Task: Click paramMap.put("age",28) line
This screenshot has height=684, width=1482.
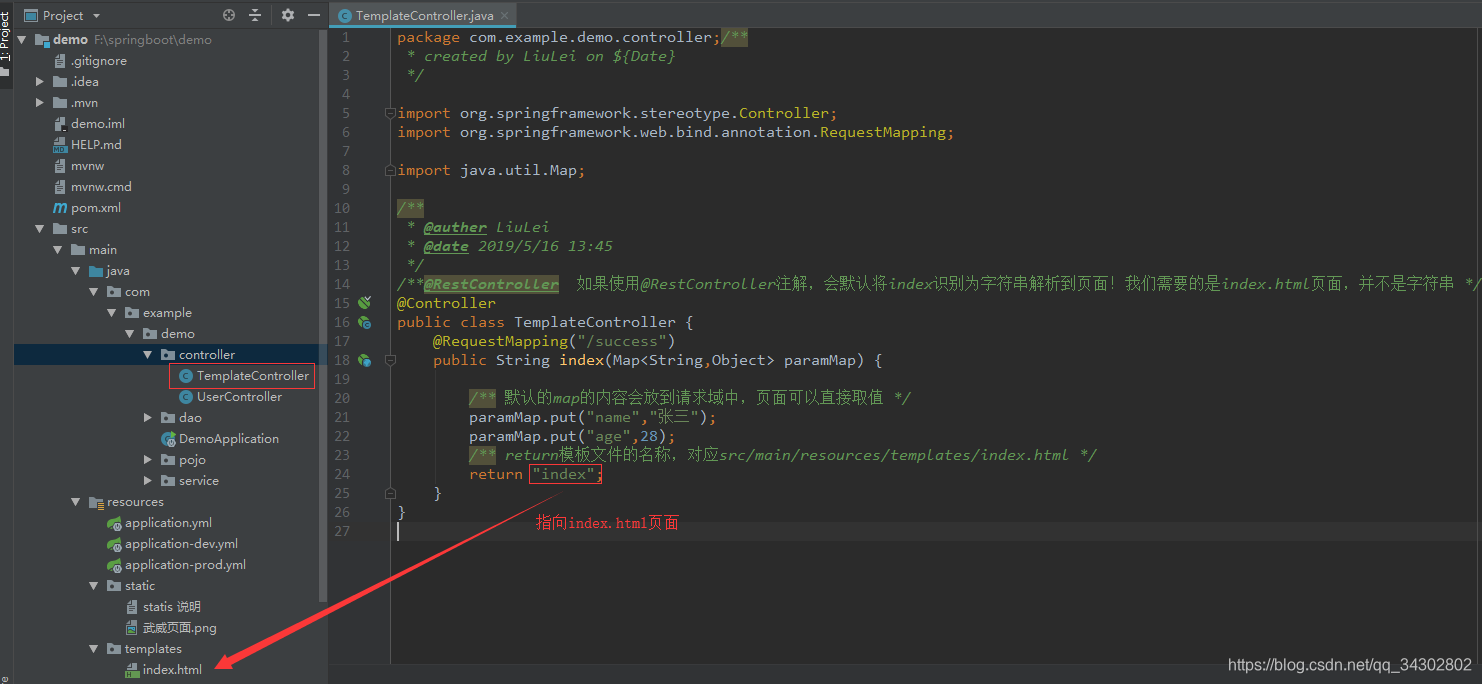Action: tap(572, 436)
